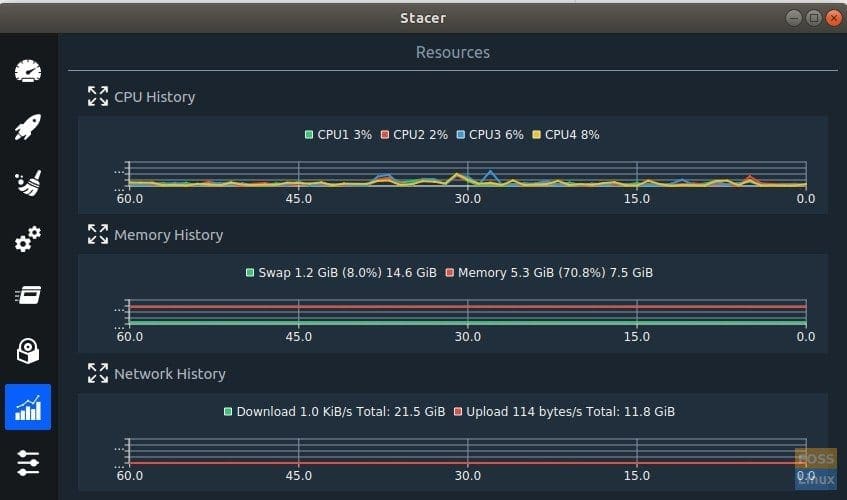Toggle CPU2 red legend swatch

tap(385, 134)
